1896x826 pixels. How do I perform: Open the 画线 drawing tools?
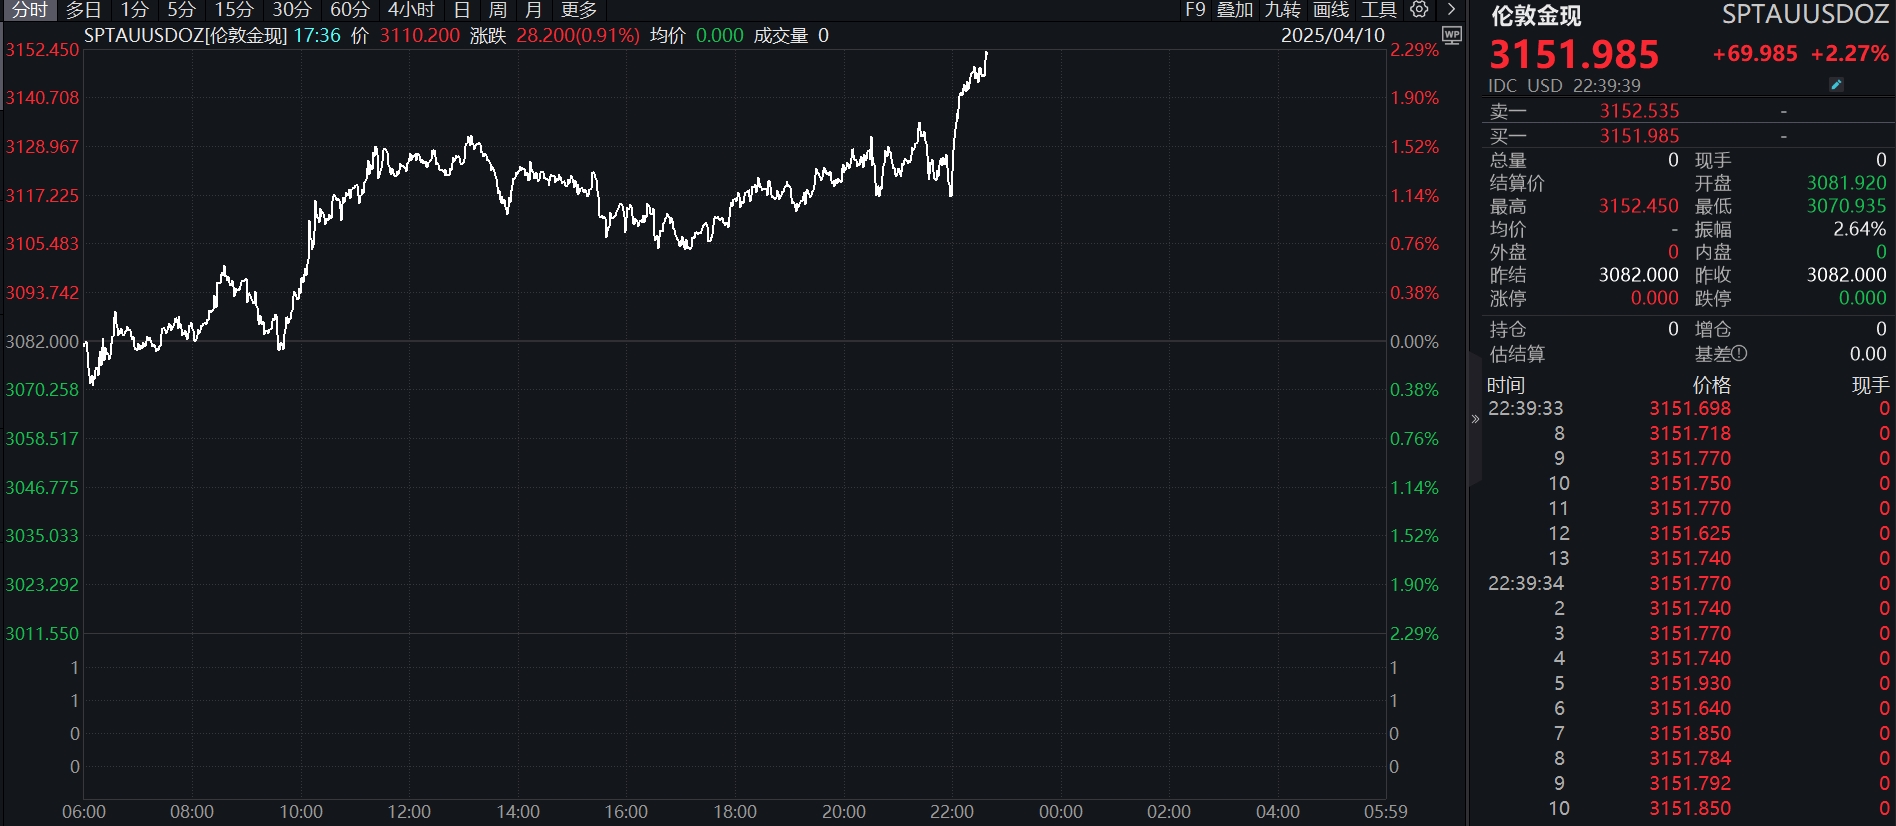(x=1331, y=10)
